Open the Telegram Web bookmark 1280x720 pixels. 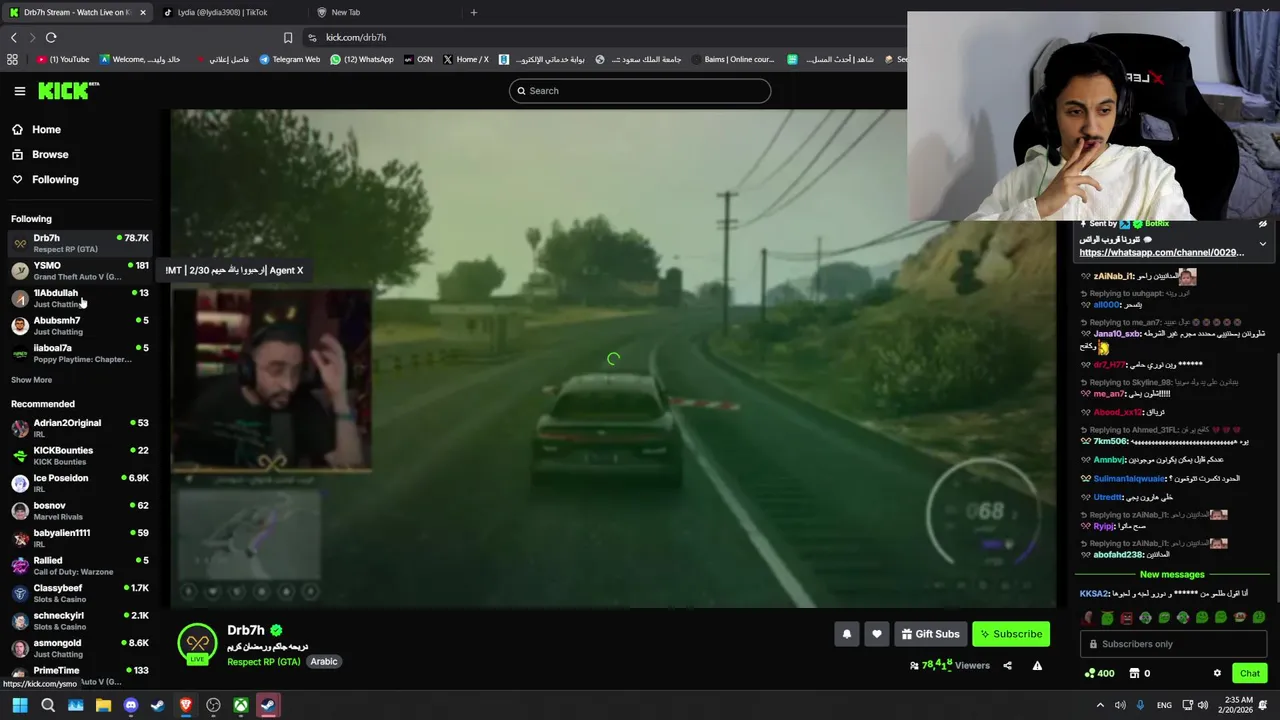[x=290, y=59]
